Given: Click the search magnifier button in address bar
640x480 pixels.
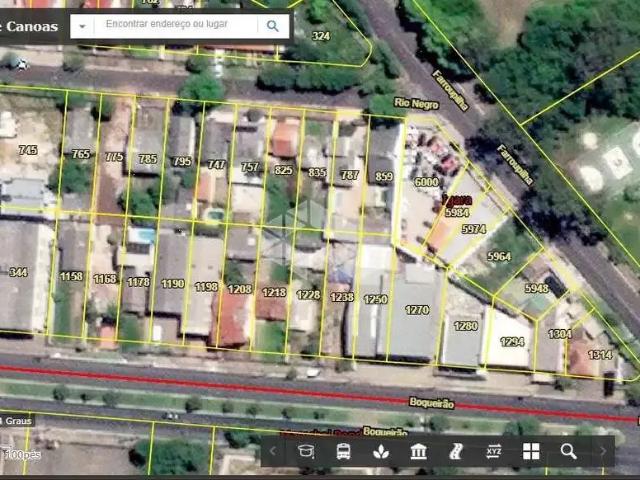Looking at the screenshot, I should [x=273, y=26].
